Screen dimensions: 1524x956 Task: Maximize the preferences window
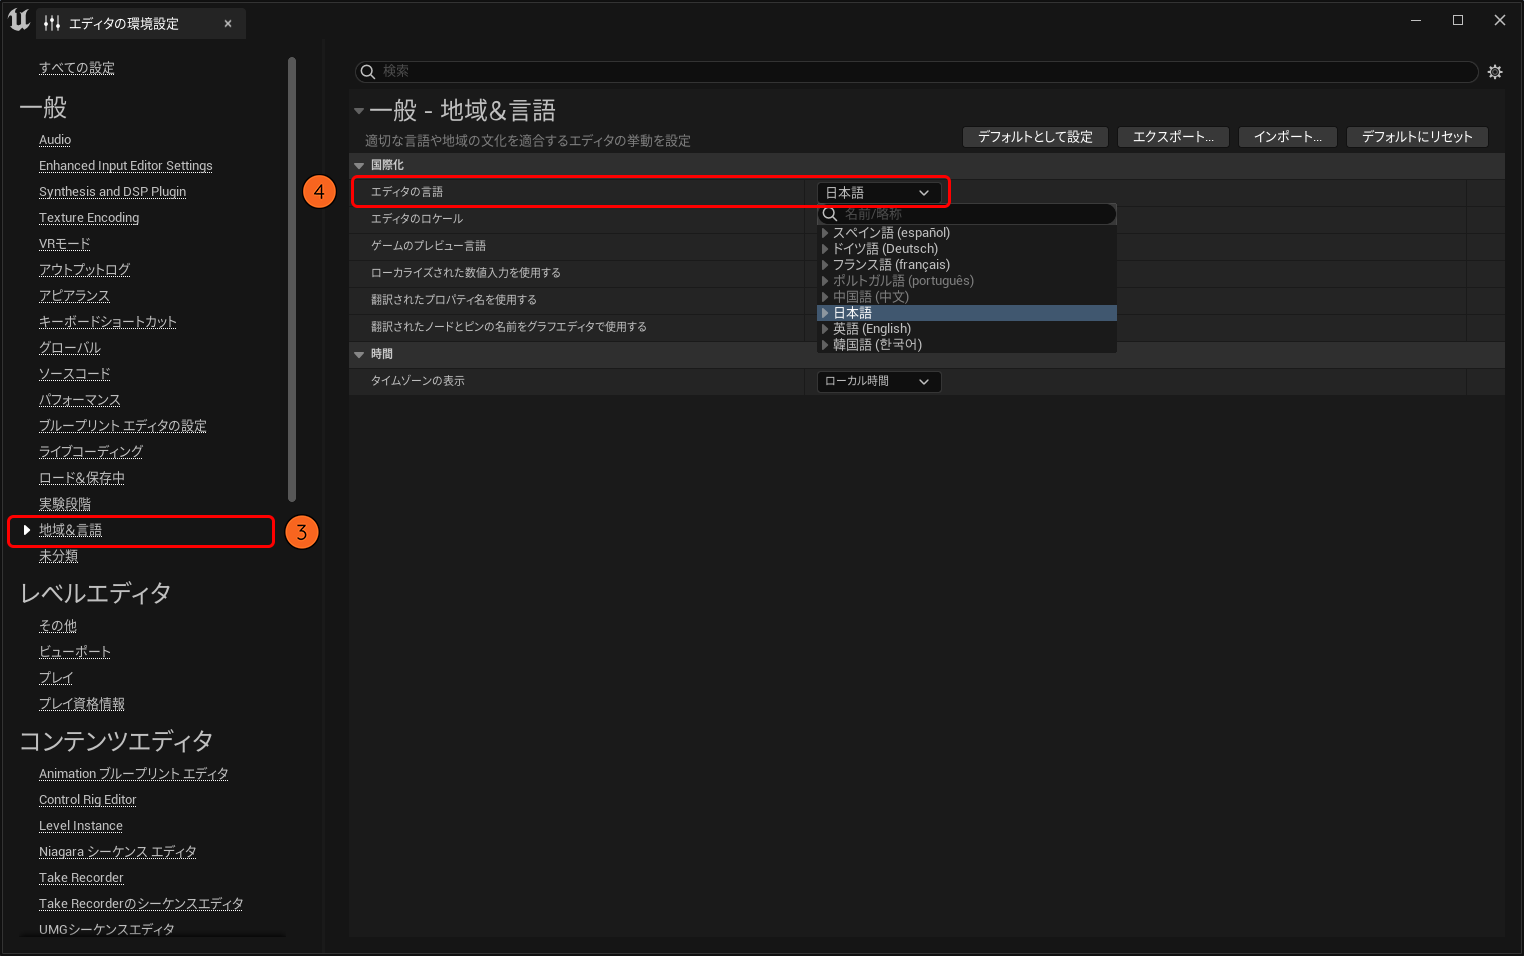tap(1457, 20)
